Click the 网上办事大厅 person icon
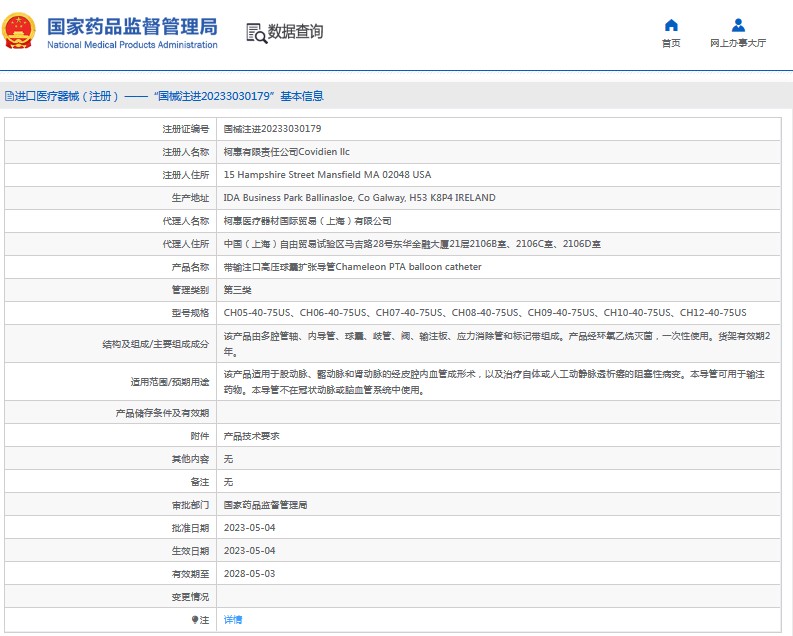The height and width of the screenshot is (636, 793). pyautogui.click(x=738, y=25)
